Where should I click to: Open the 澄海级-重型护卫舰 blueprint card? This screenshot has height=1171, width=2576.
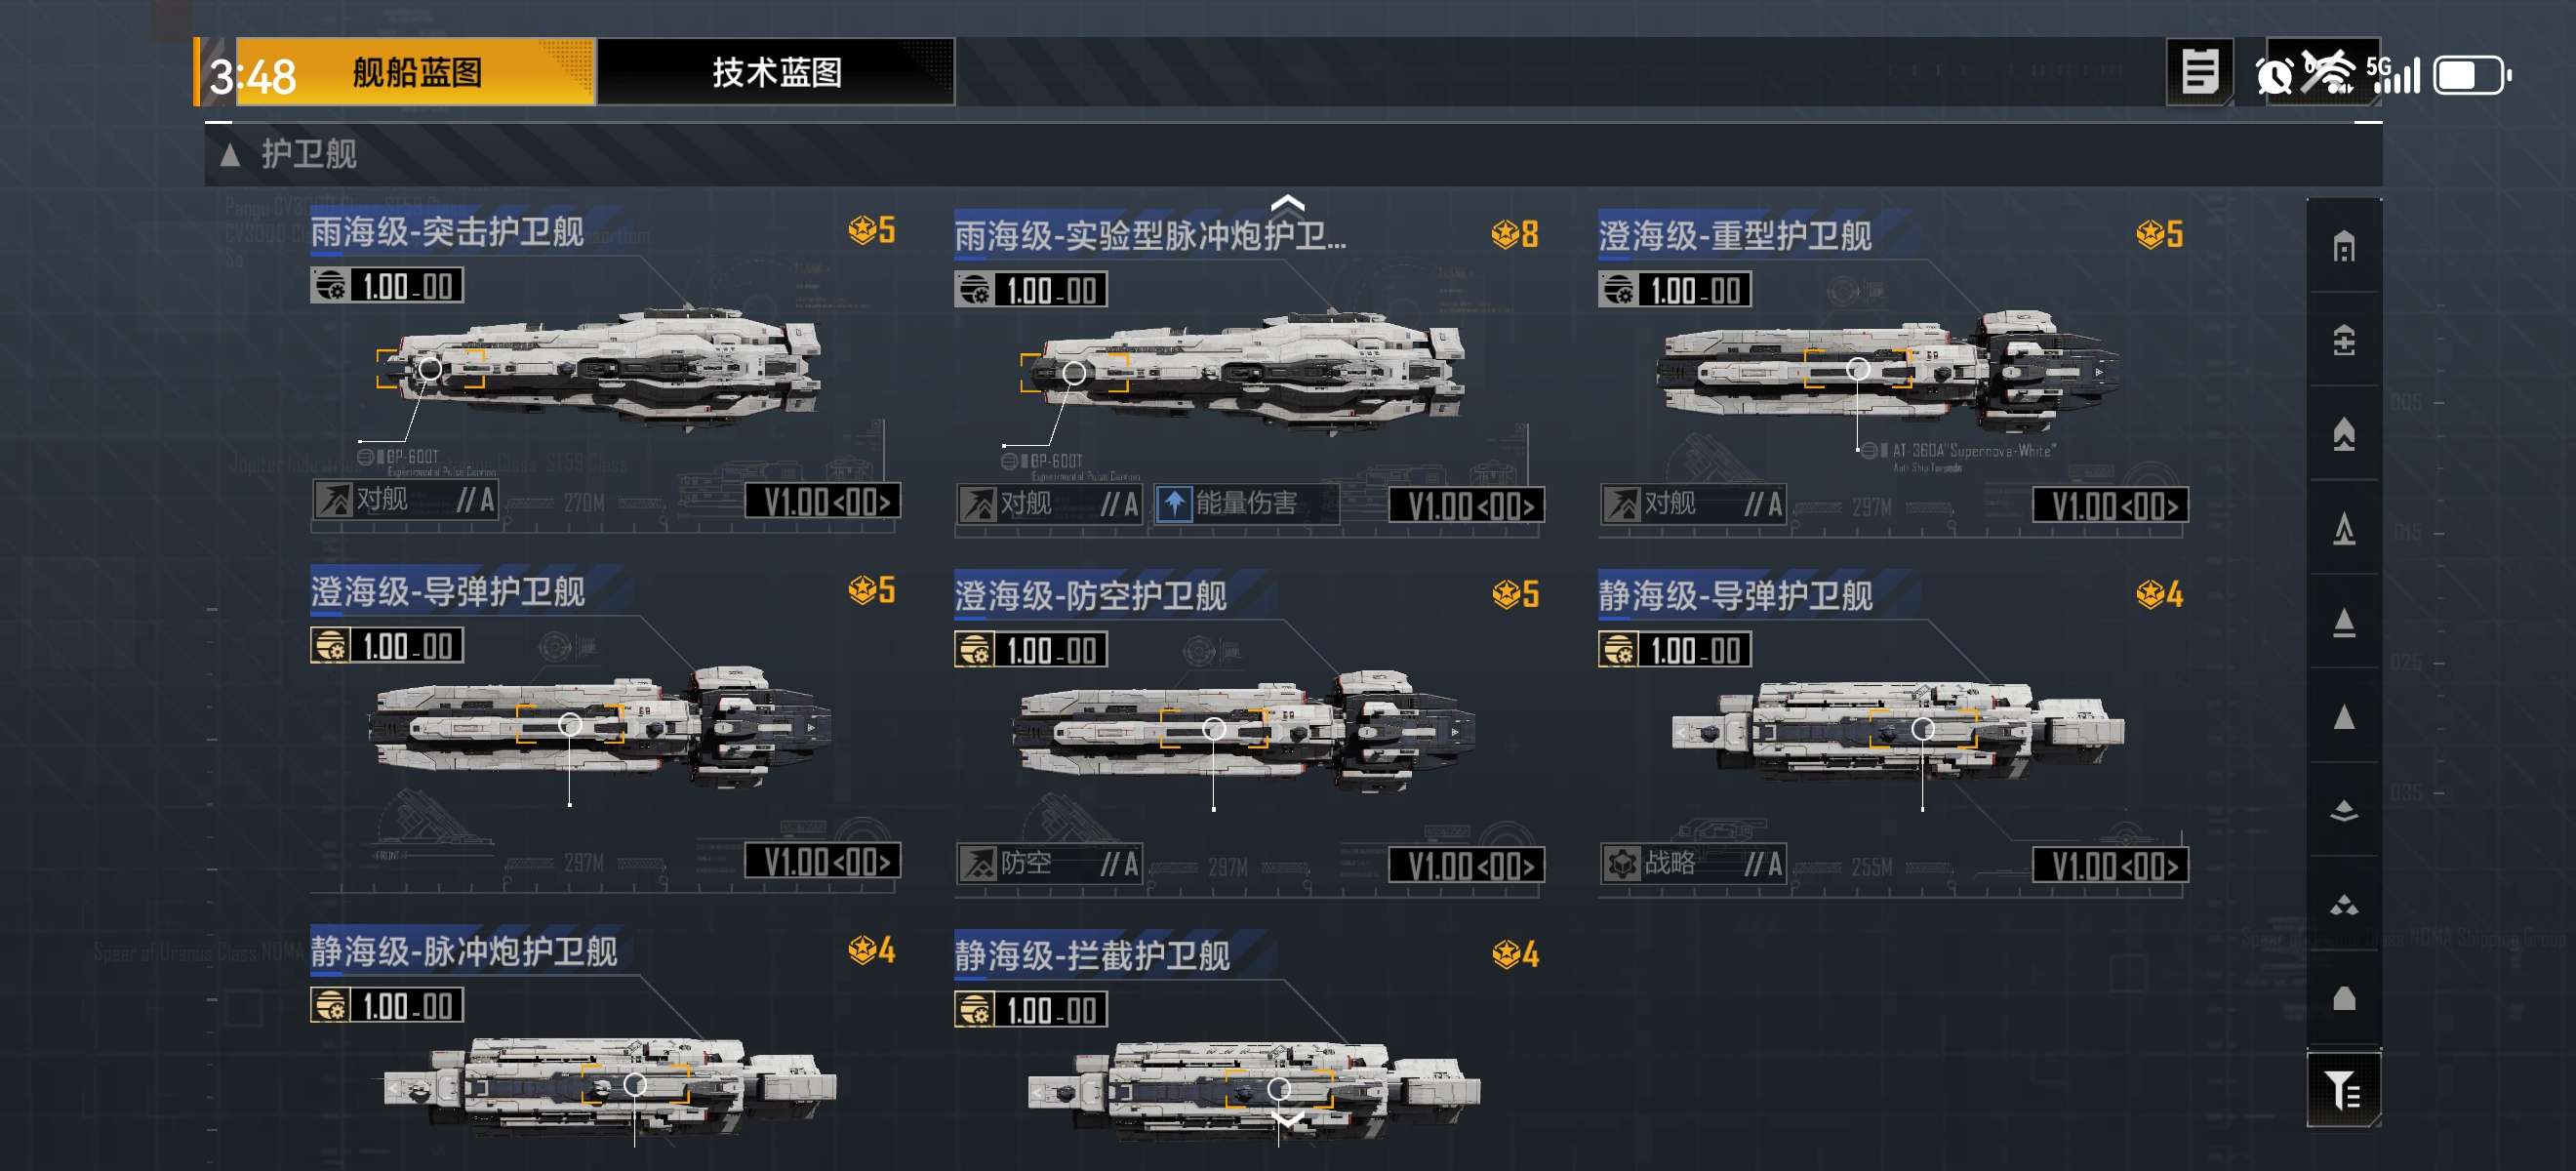pyautogui.click(x=1892, y=372)
